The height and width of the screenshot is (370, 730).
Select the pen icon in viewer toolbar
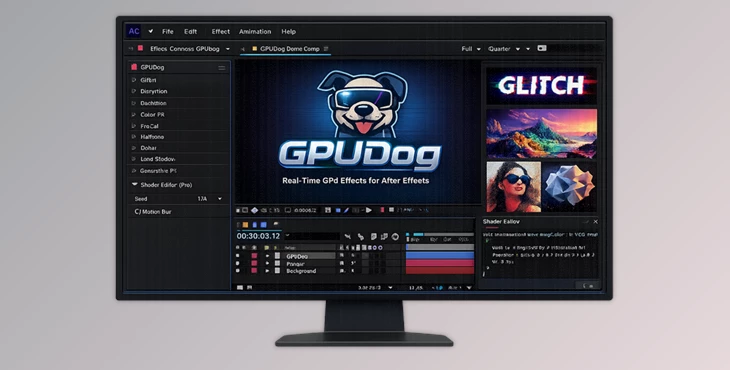tap(346, 210)
